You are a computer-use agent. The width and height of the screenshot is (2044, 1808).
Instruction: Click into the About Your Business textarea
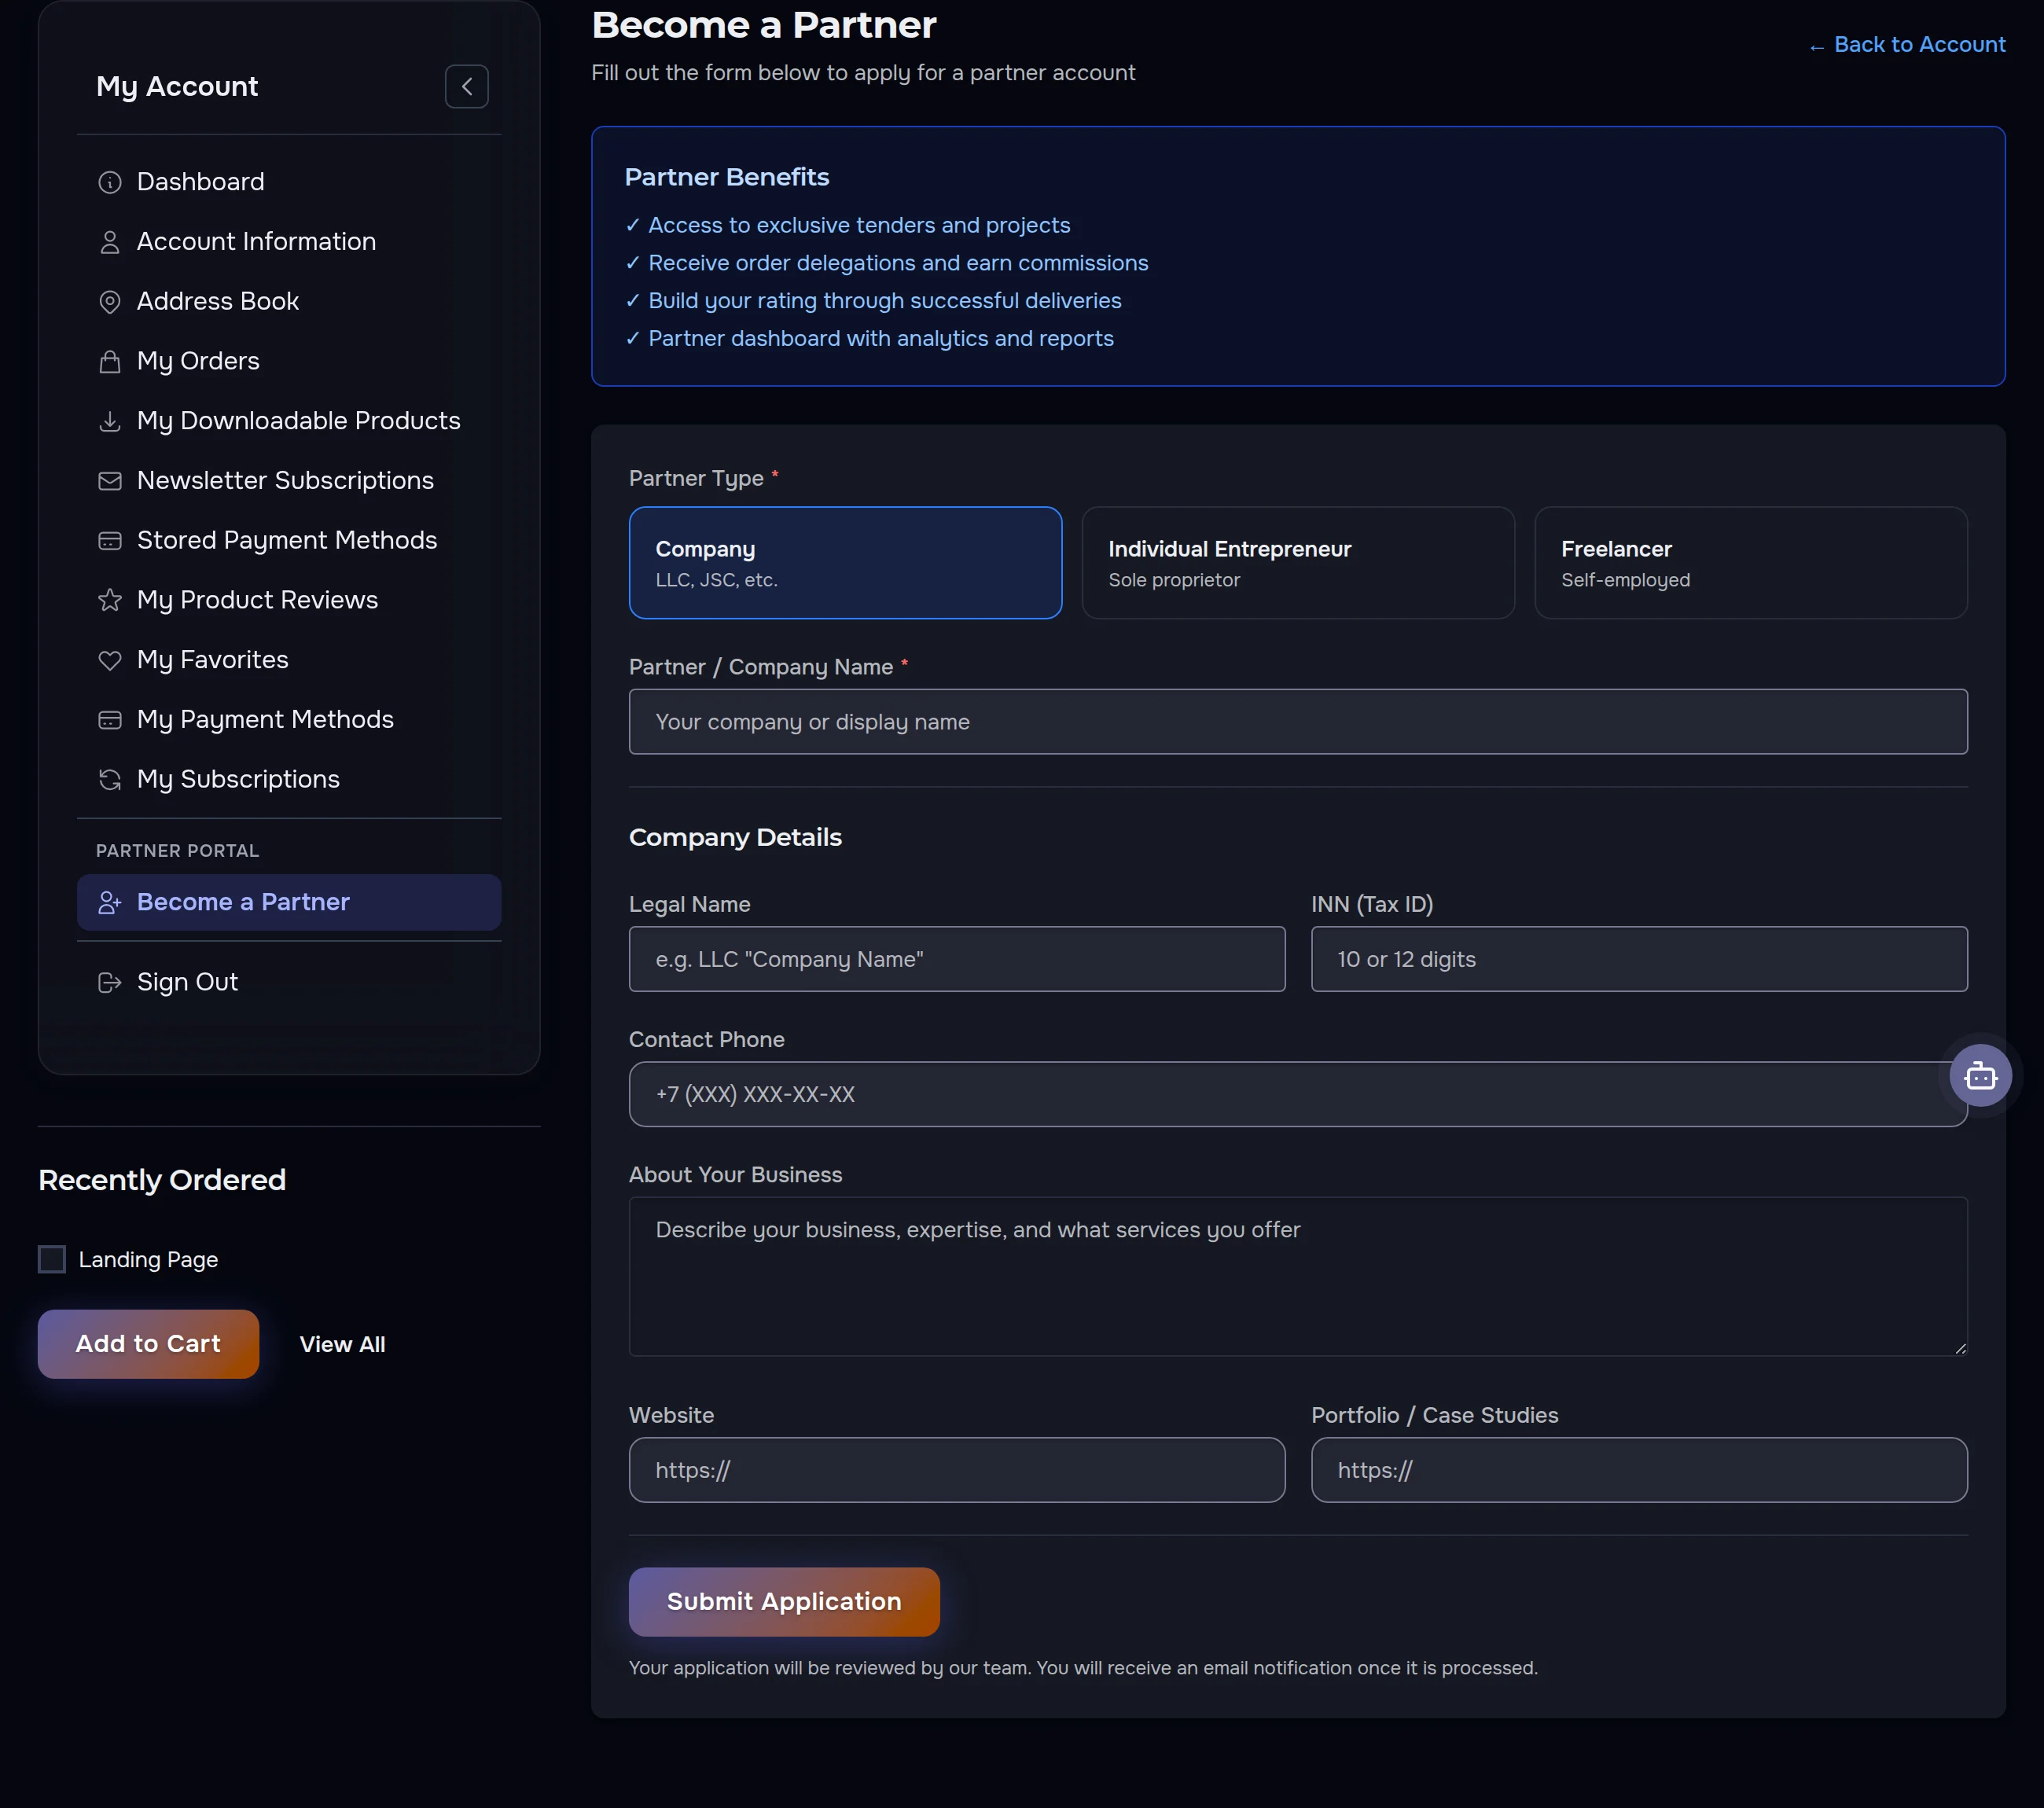(x=1298, y=1277)
